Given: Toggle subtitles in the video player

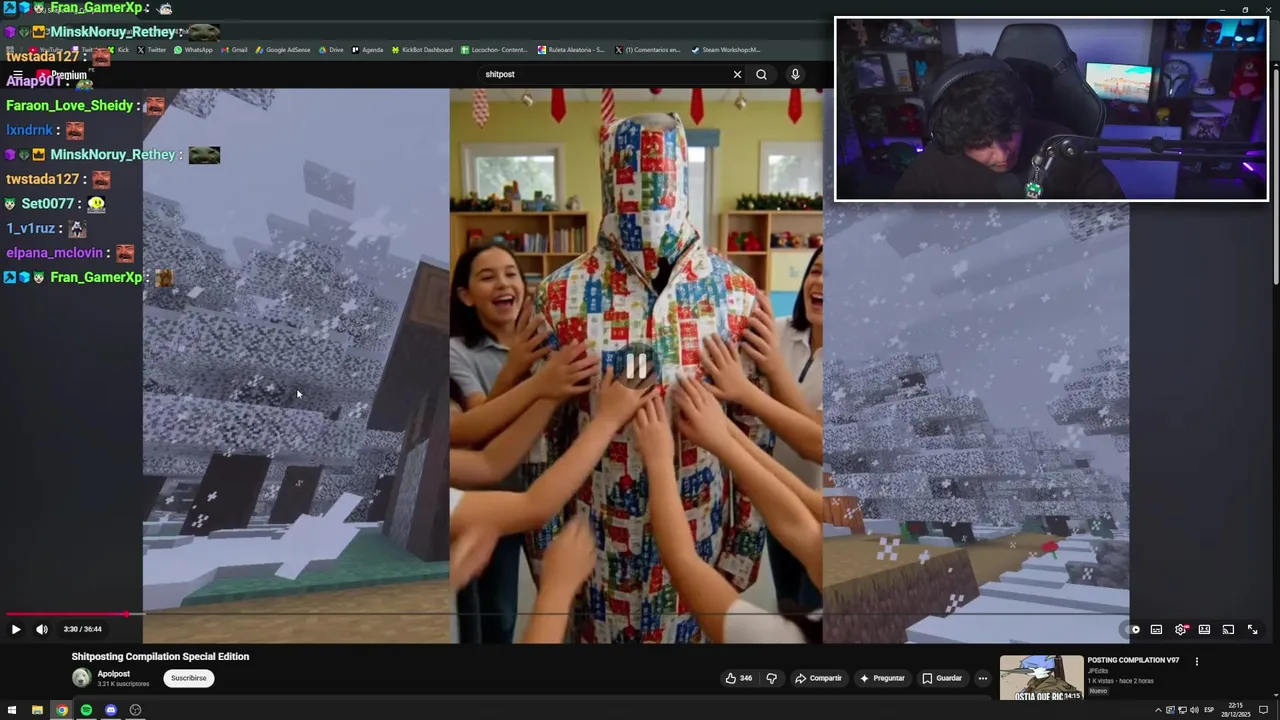Looking at the screenshot, I should click(1156, 629).
